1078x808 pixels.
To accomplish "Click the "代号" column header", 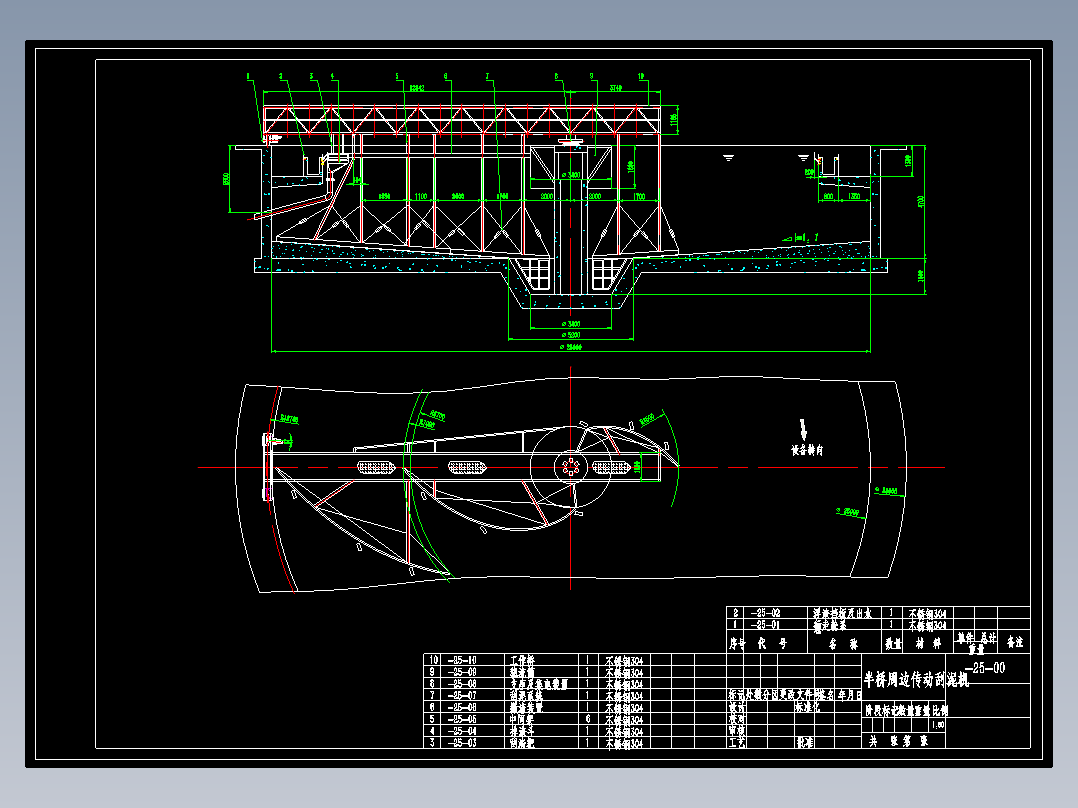I will click(x=771, y=644).
